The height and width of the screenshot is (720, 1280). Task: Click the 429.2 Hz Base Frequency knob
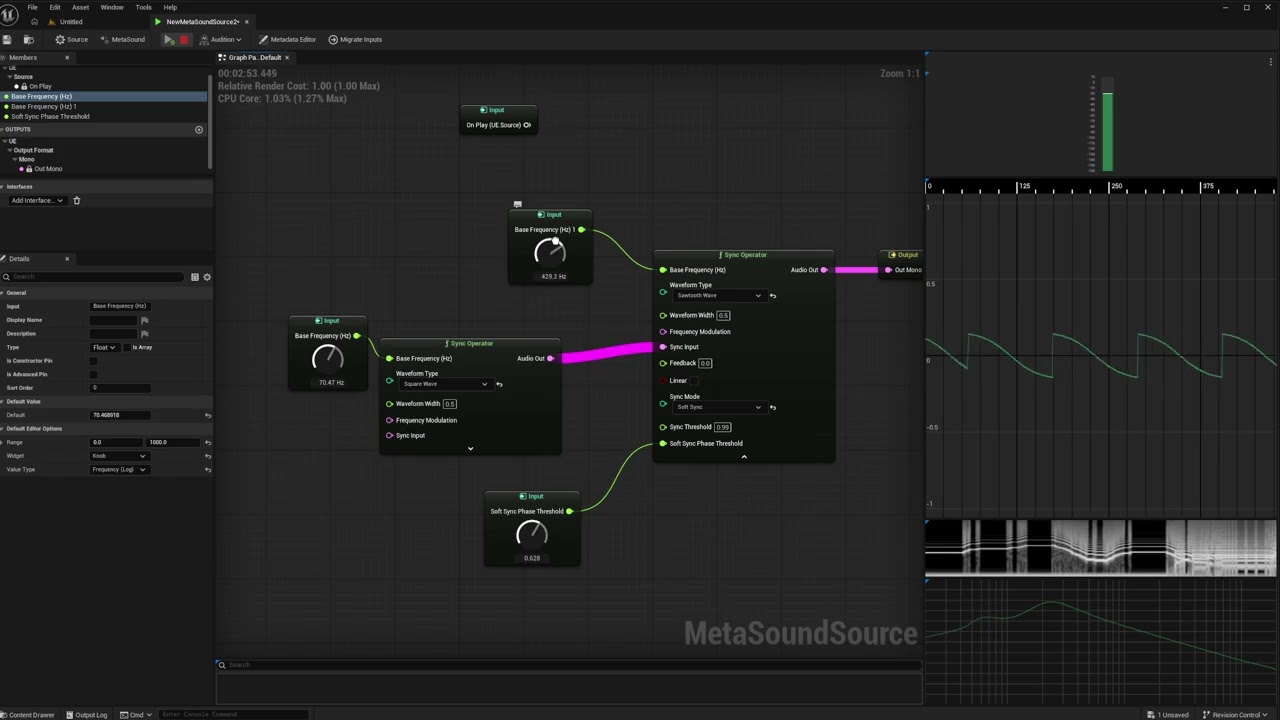click(550, 252)
